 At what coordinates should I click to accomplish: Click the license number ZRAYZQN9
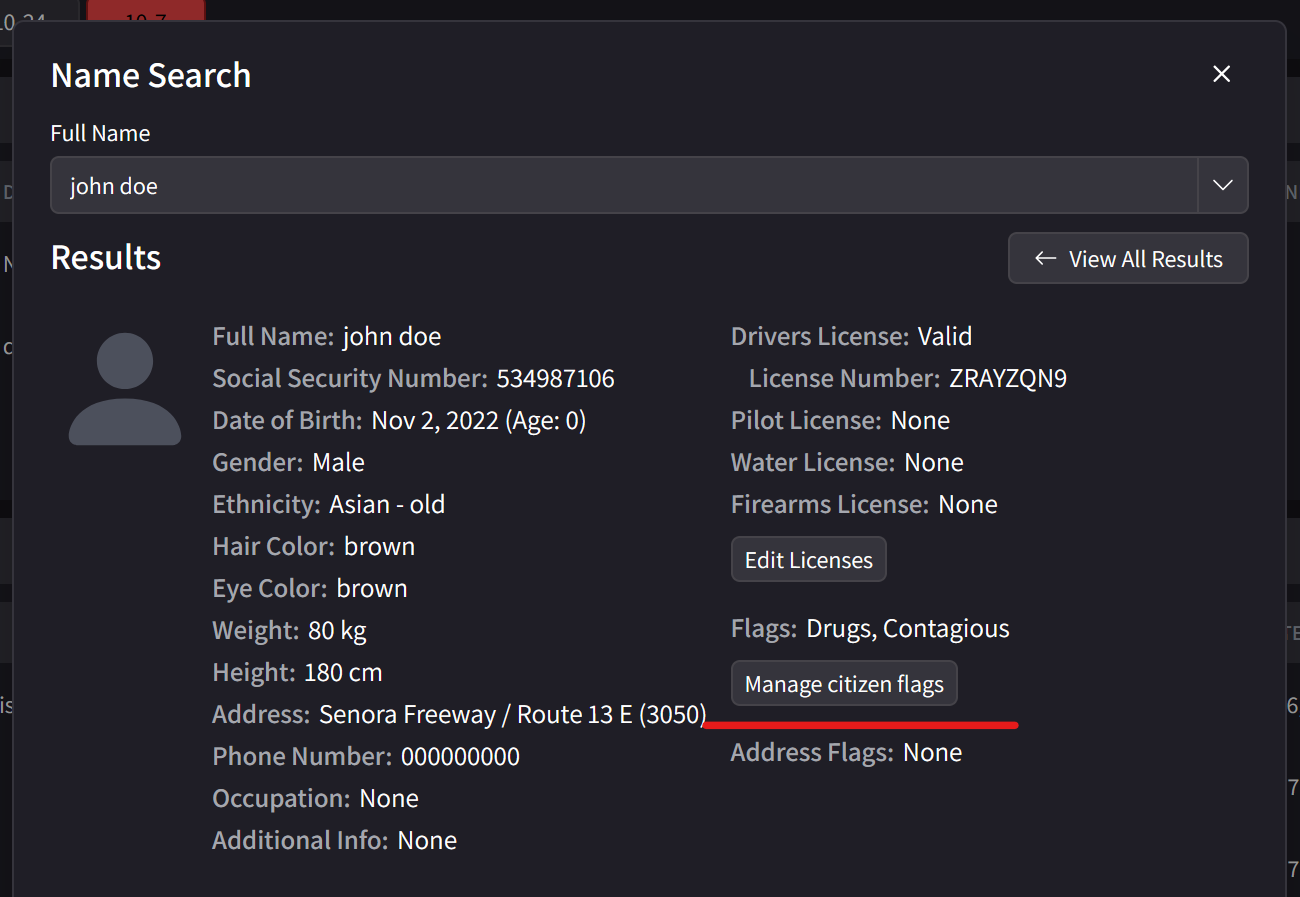[x=1007, y=378]
